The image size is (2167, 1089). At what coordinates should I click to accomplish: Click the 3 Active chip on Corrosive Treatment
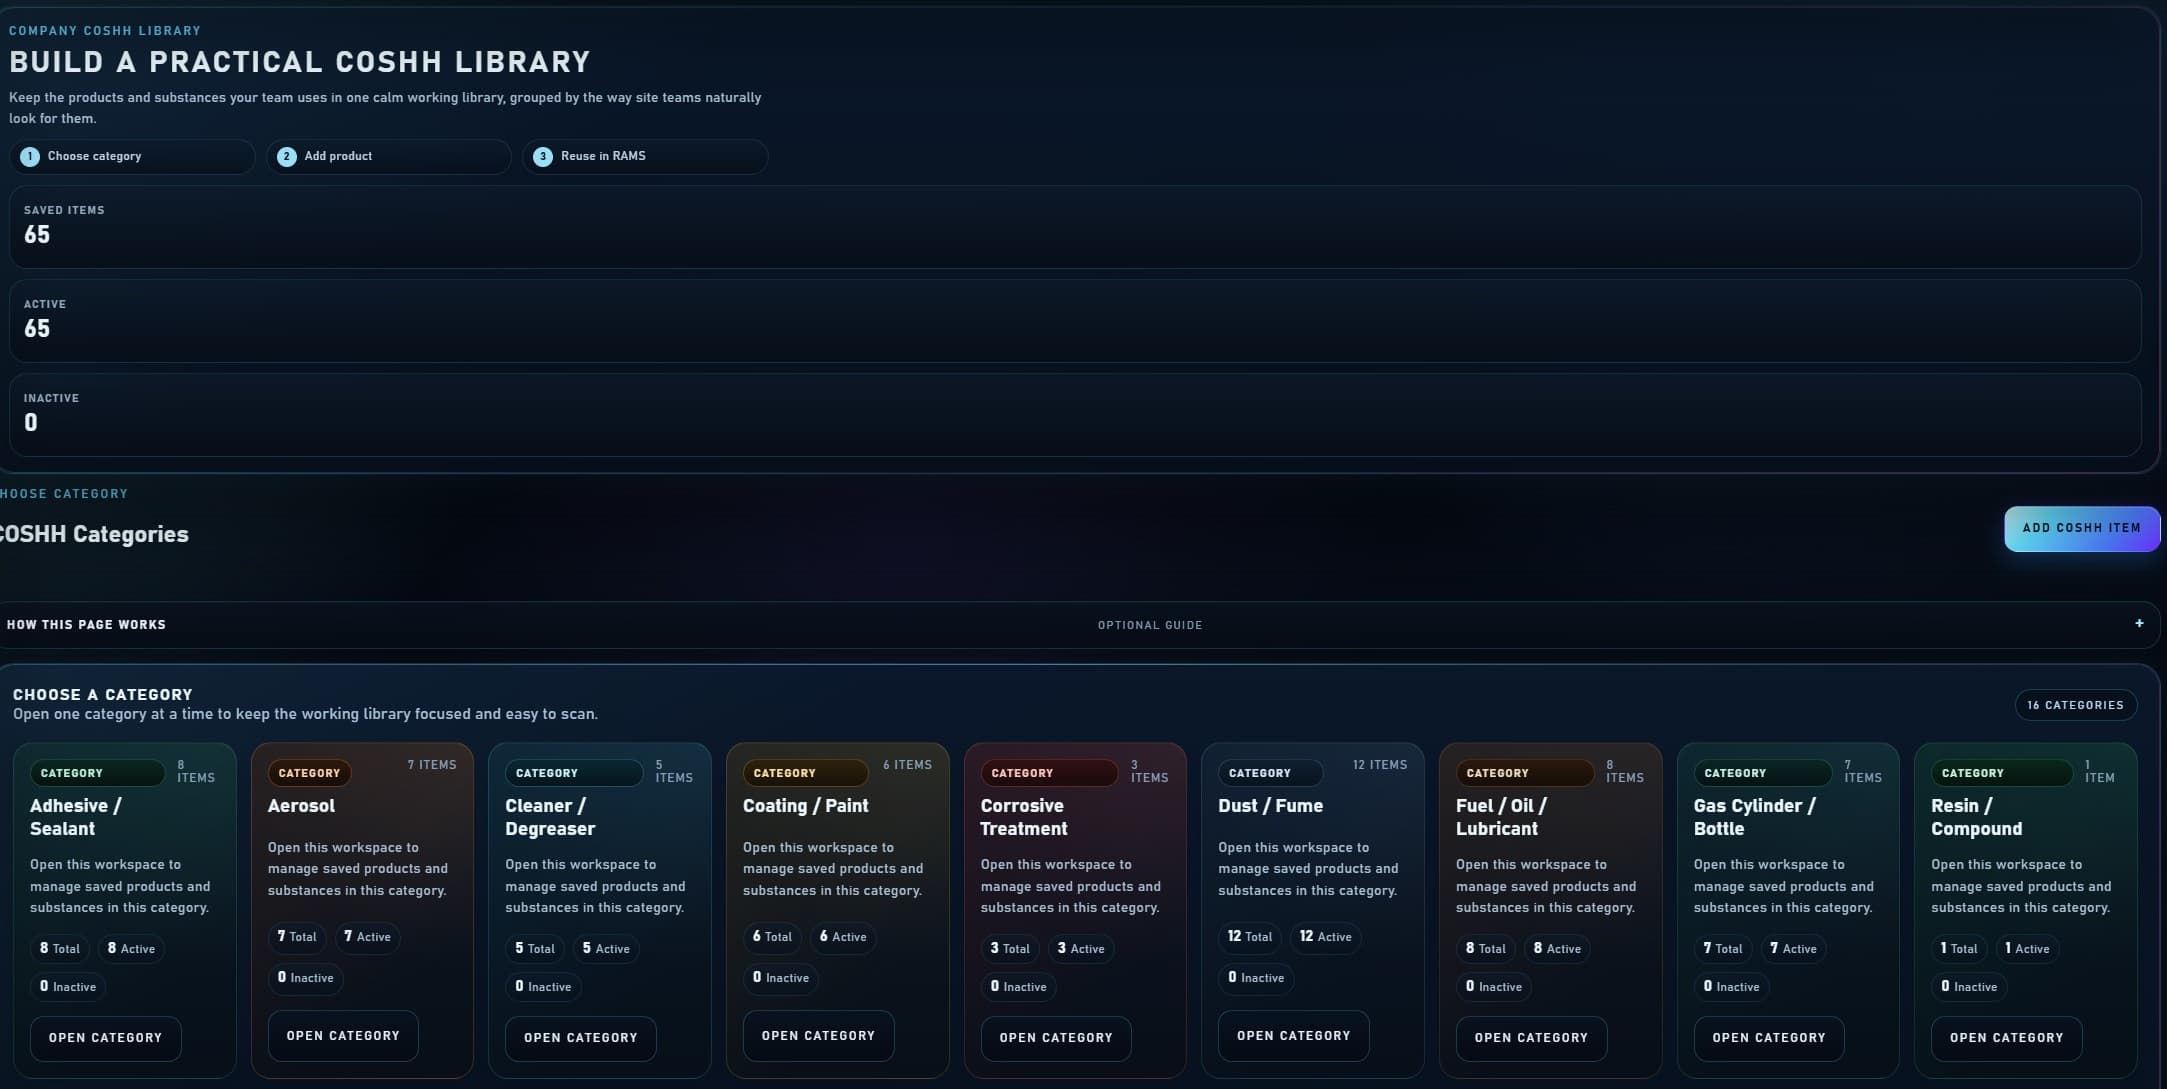coord(1081,948)
